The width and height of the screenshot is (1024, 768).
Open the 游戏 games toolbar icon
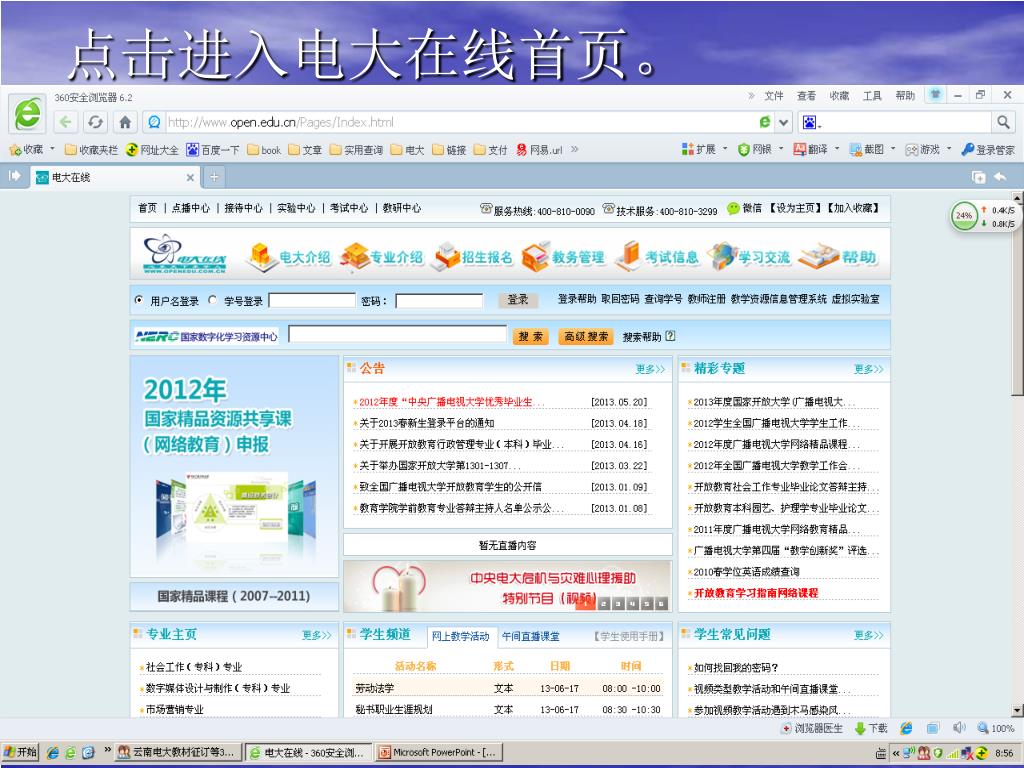pyautogui.click(x=912, y=150)
